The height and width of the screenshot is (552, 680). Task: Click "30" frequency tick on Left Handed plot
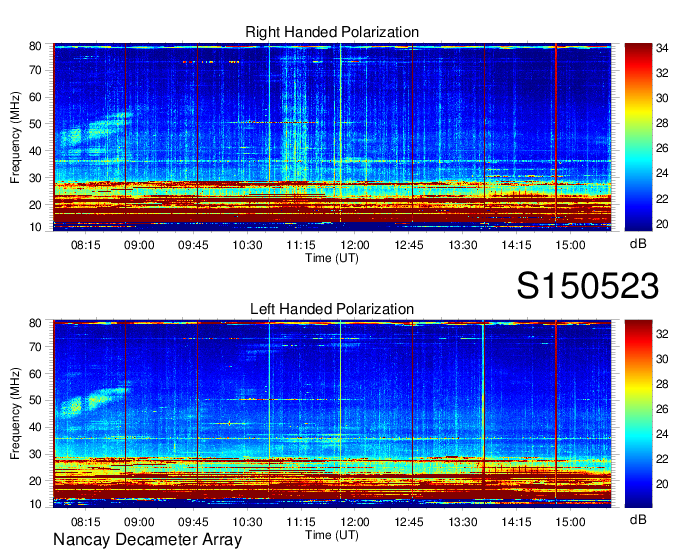(x=35, y=454)
